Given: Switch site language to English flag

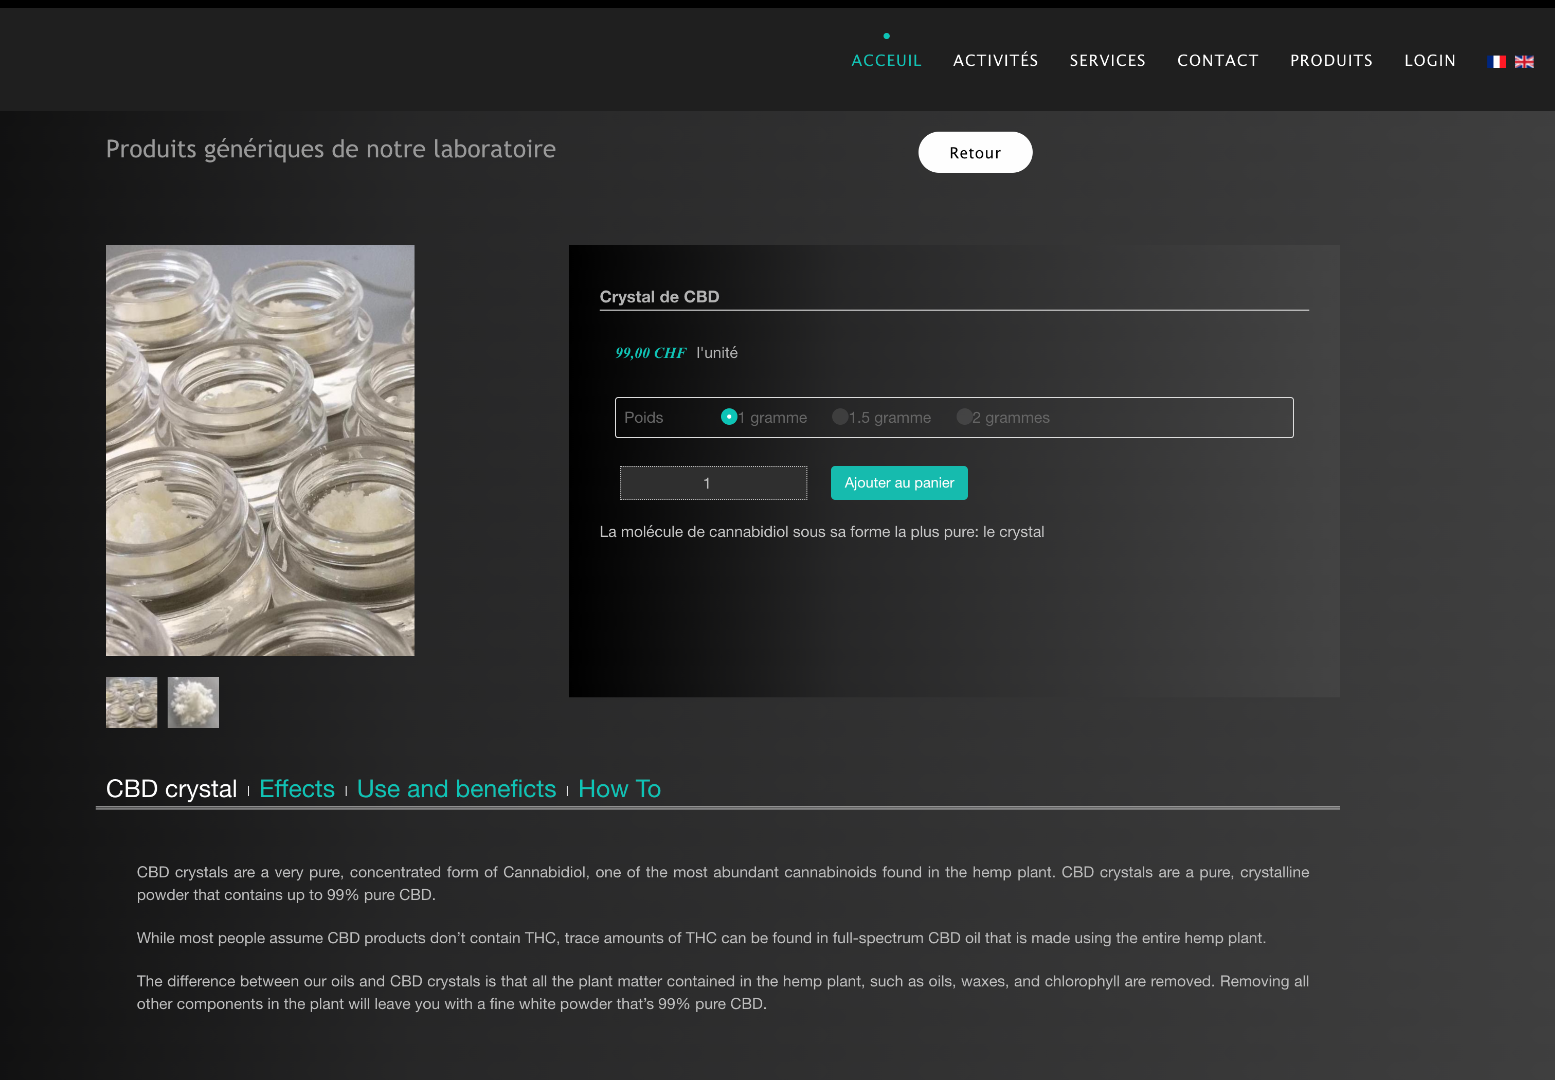Looking at the screenshot, I should tap(1524, 62).
